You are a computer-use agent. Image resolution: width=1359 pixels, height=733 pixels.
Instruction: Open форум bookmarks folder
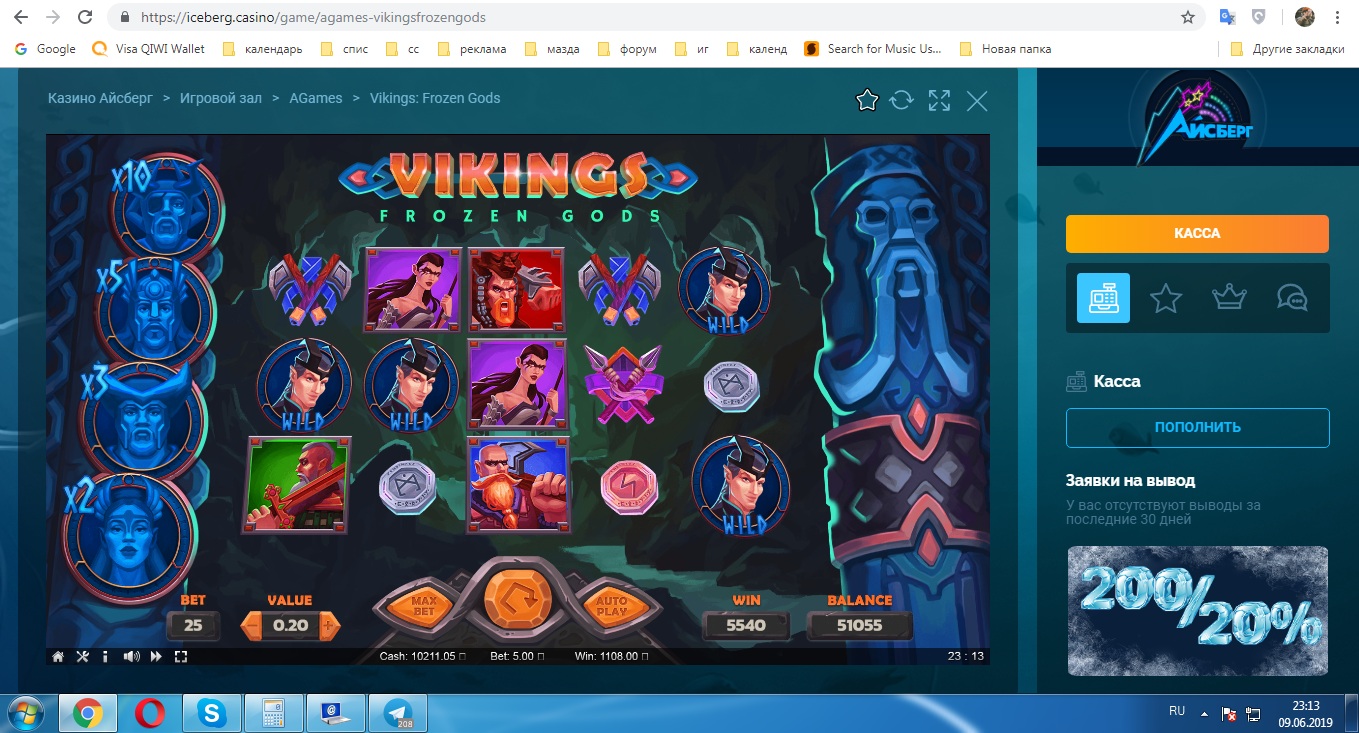(628, 48)
